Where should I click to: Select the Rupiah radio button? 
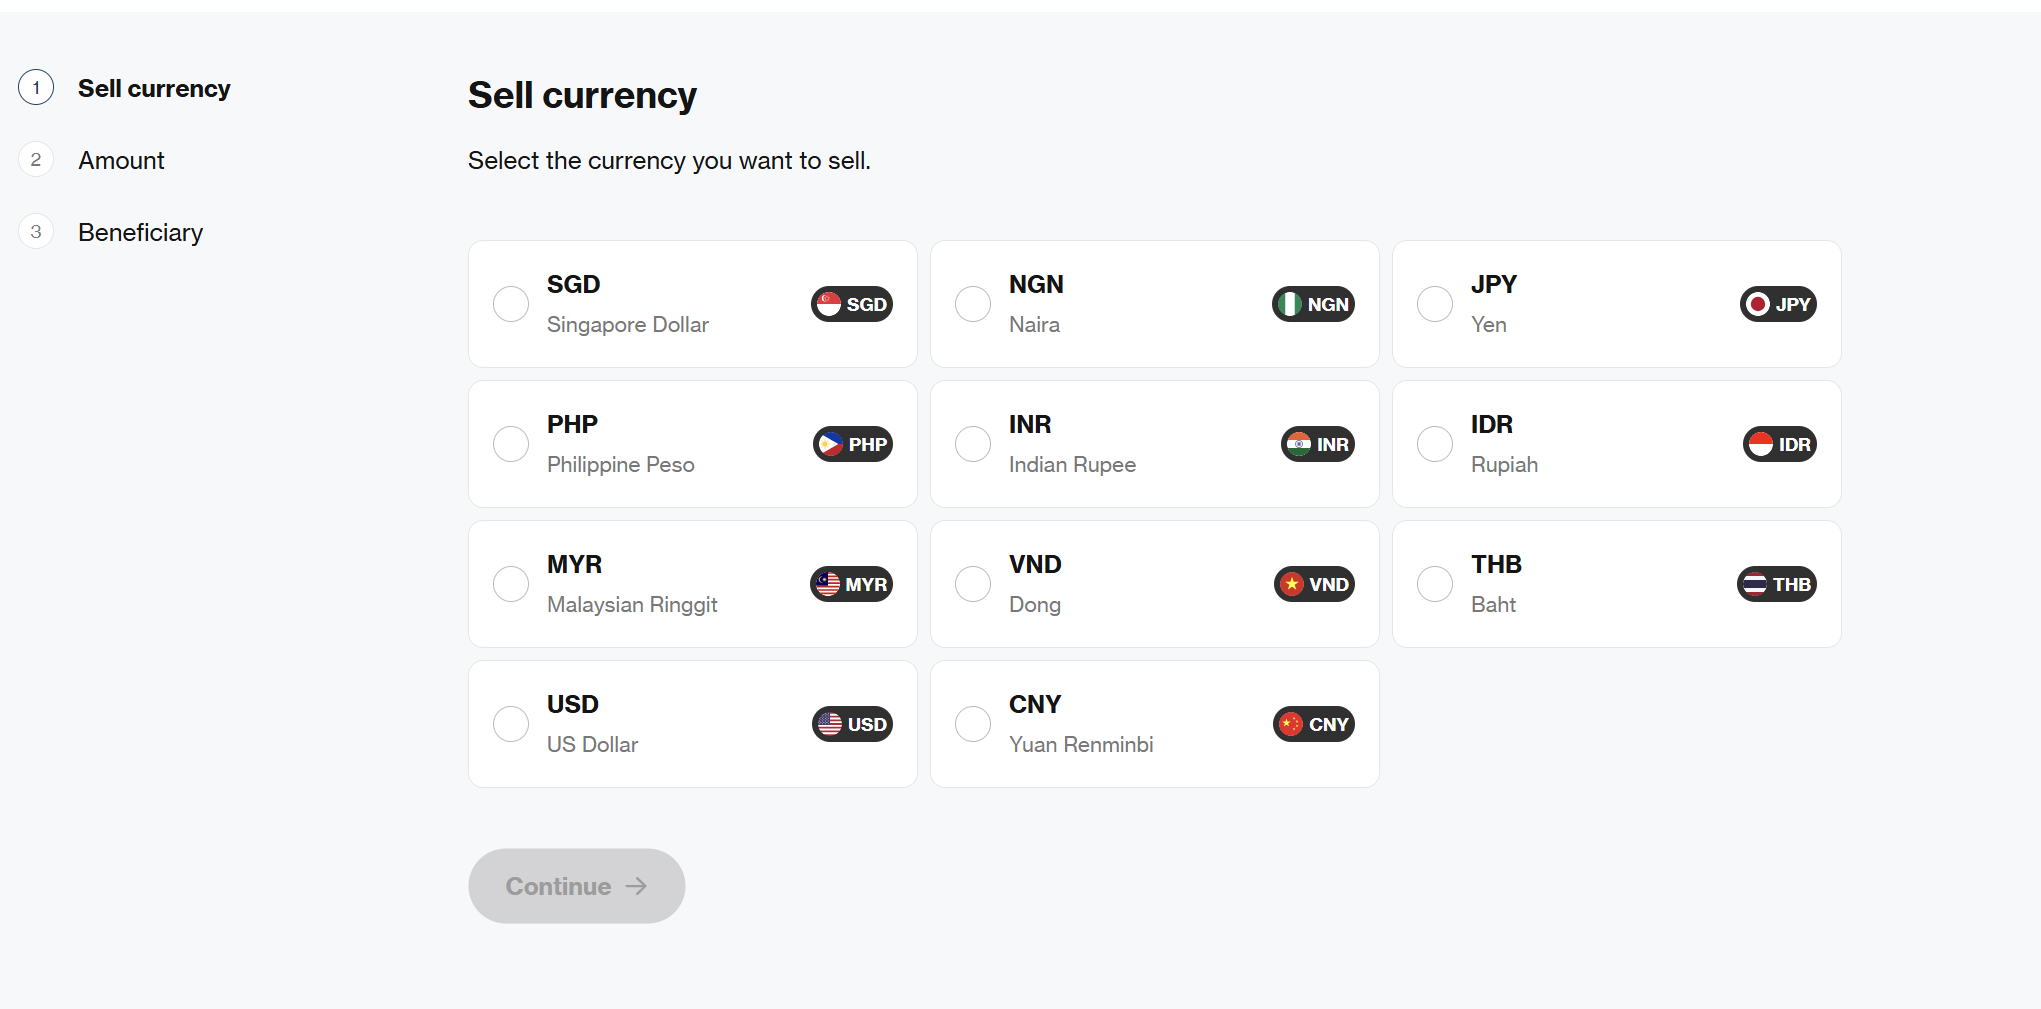(1435, 444)
